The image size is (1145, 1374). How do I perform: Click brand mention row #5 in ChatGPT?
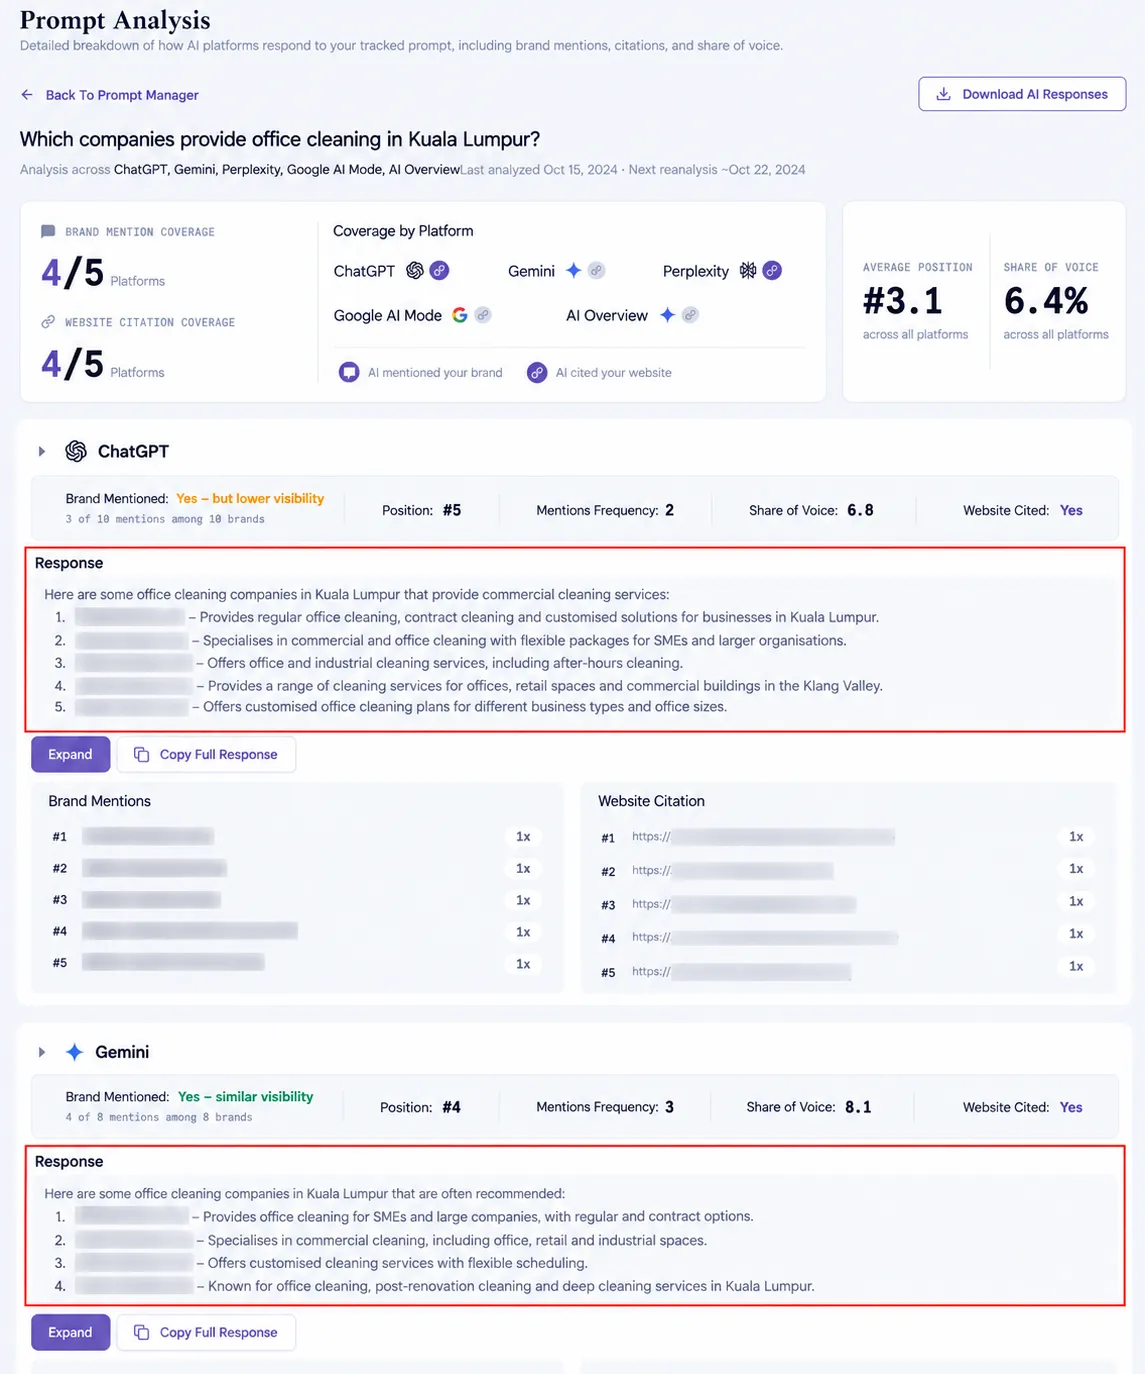tap(296, 963)
